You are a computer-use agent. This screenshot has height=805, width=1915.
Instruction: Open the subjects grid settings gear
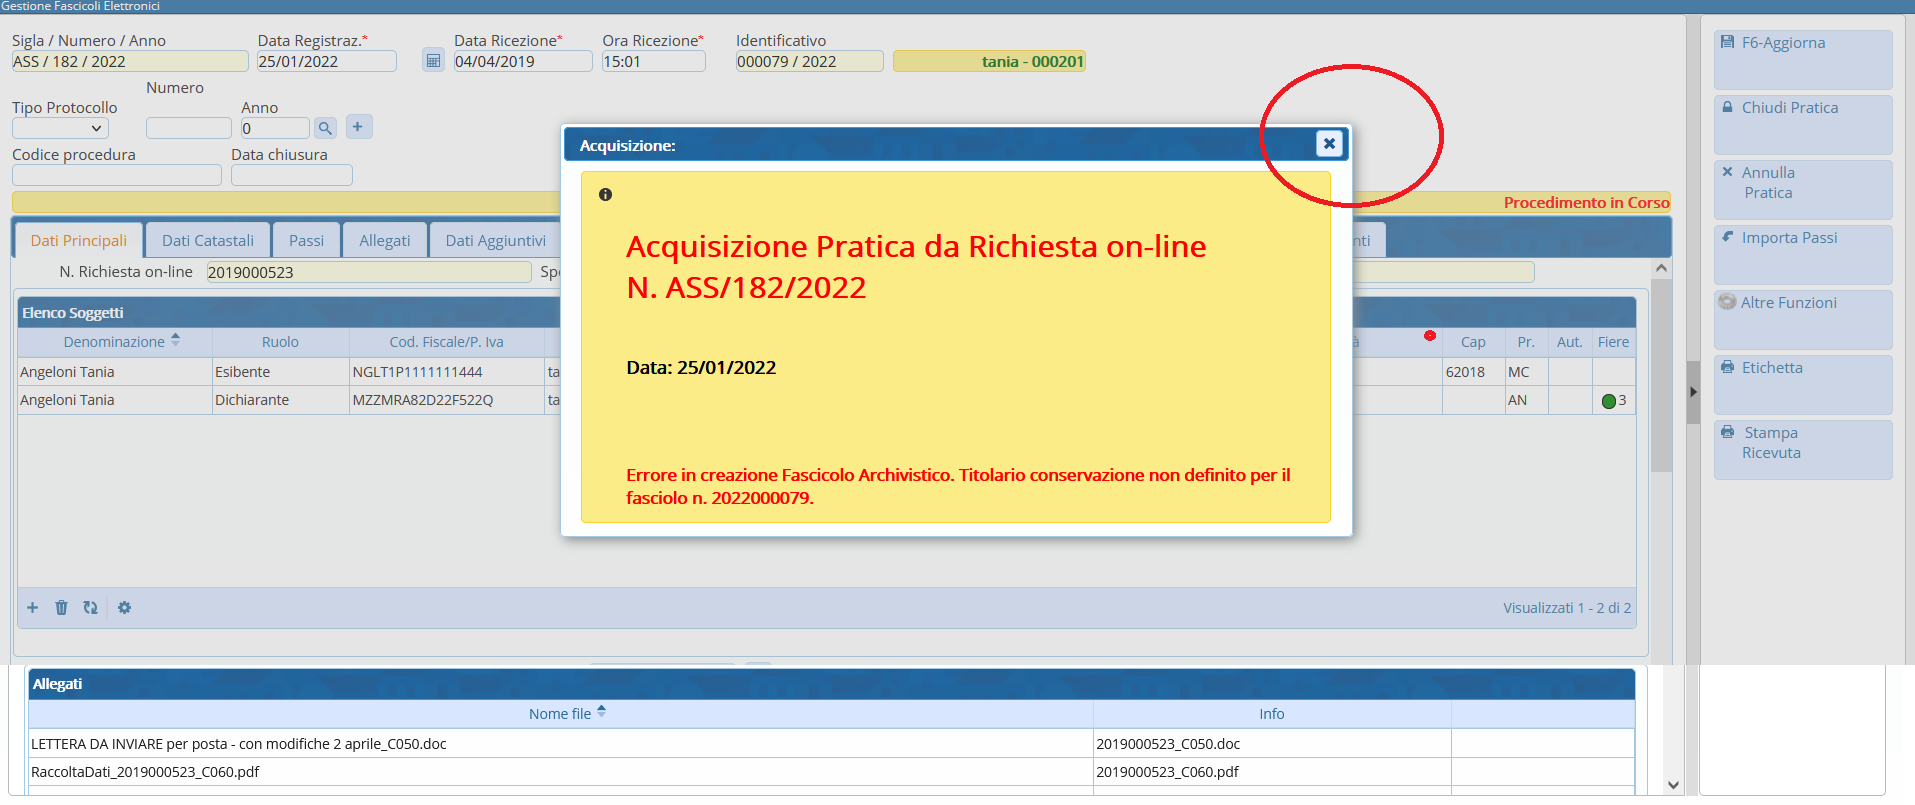[124, 608]
